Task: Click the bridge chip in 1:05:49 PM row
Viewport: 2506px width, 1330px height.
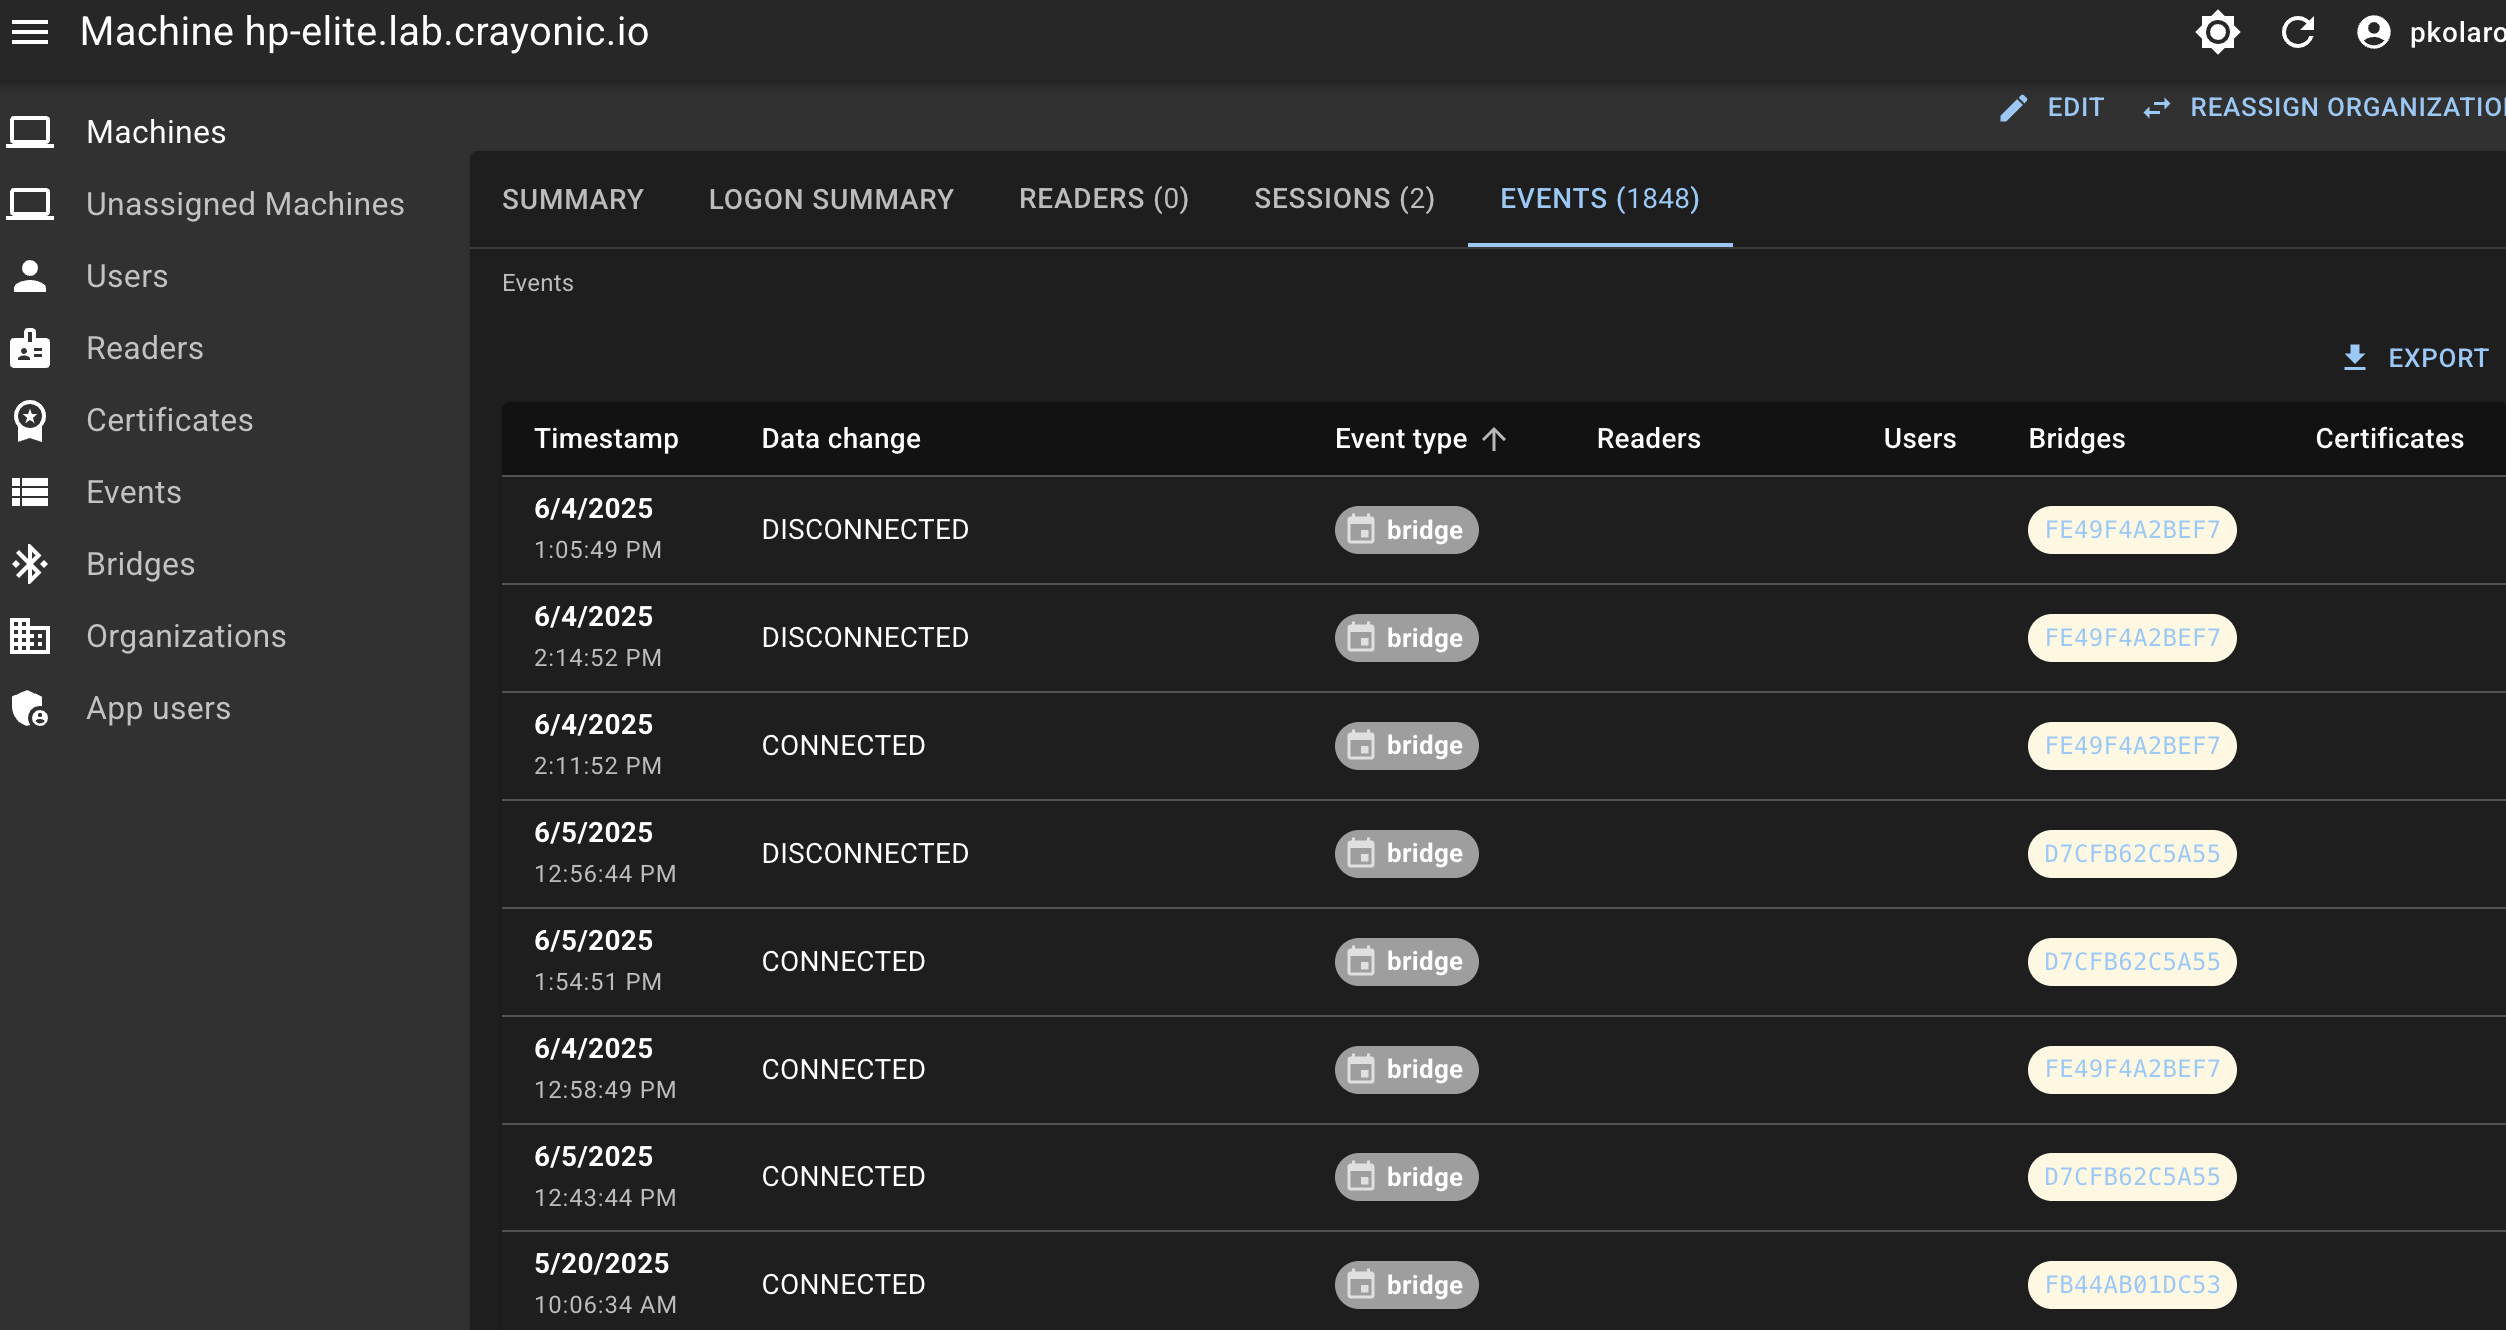Action: [x=1406, y=530]
